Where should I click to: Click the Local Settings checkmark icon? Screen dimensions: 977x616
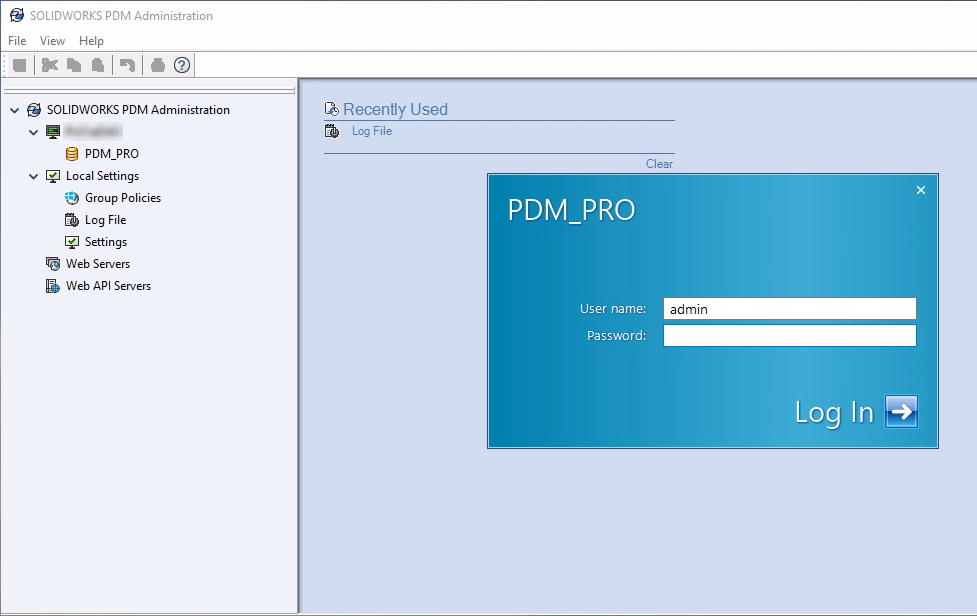pyautogui.click(x=53, y=176)
